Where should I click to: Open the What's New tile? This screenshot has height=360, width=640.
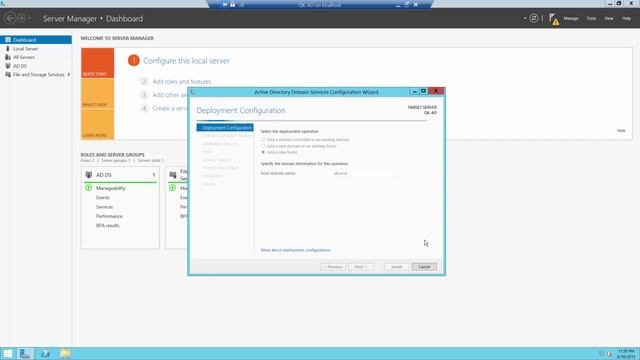[98, 94]
